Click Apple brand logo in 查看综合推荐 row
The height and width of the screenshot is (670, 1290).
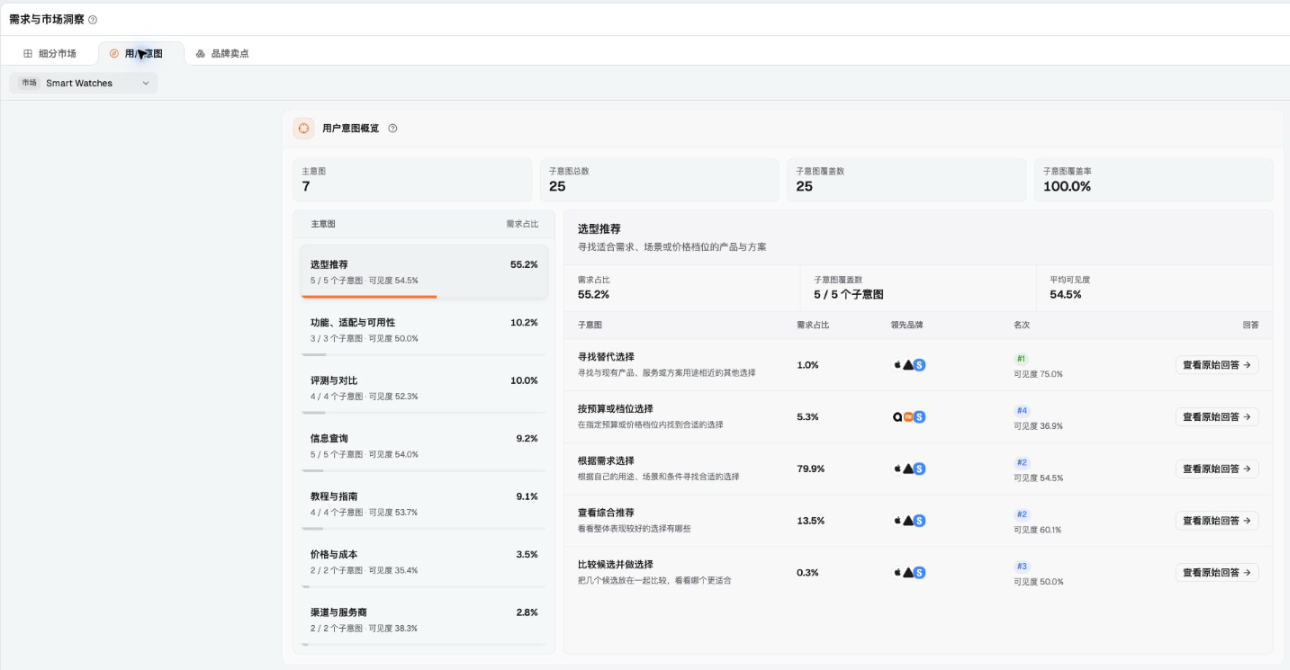click(898, 521)
